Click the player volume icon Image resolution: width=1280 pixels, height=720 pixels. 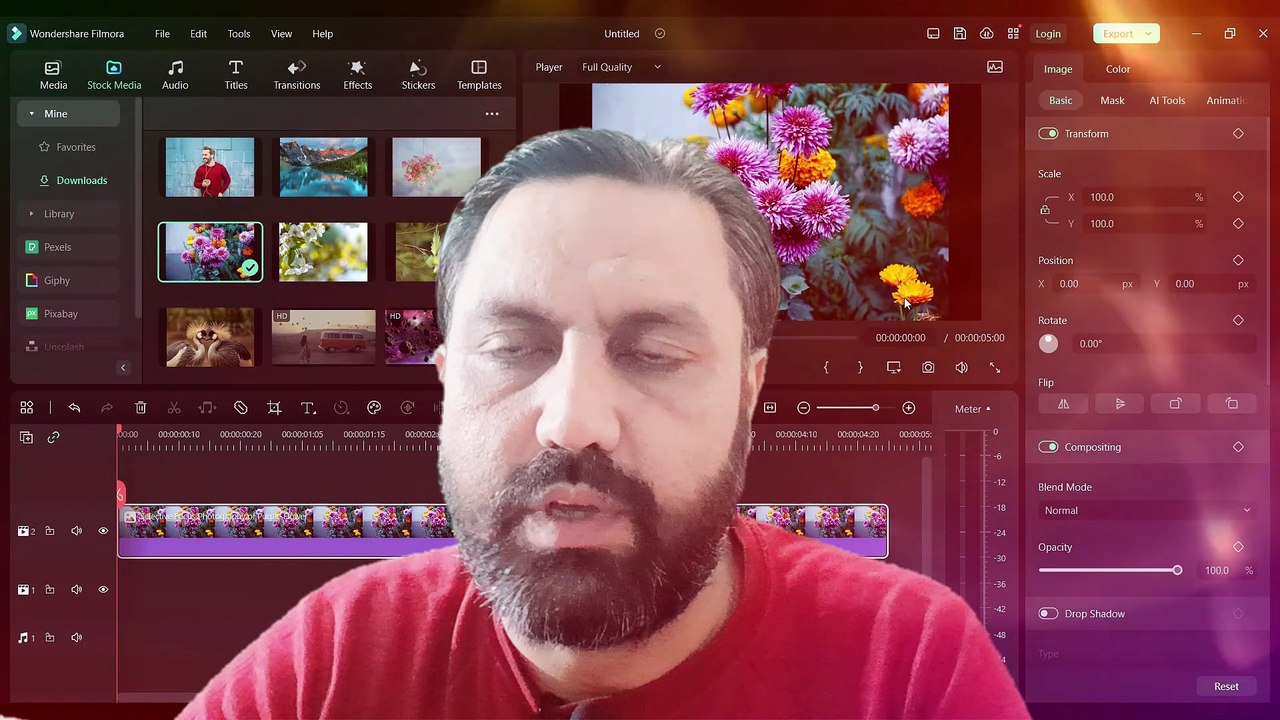(961, 368)
